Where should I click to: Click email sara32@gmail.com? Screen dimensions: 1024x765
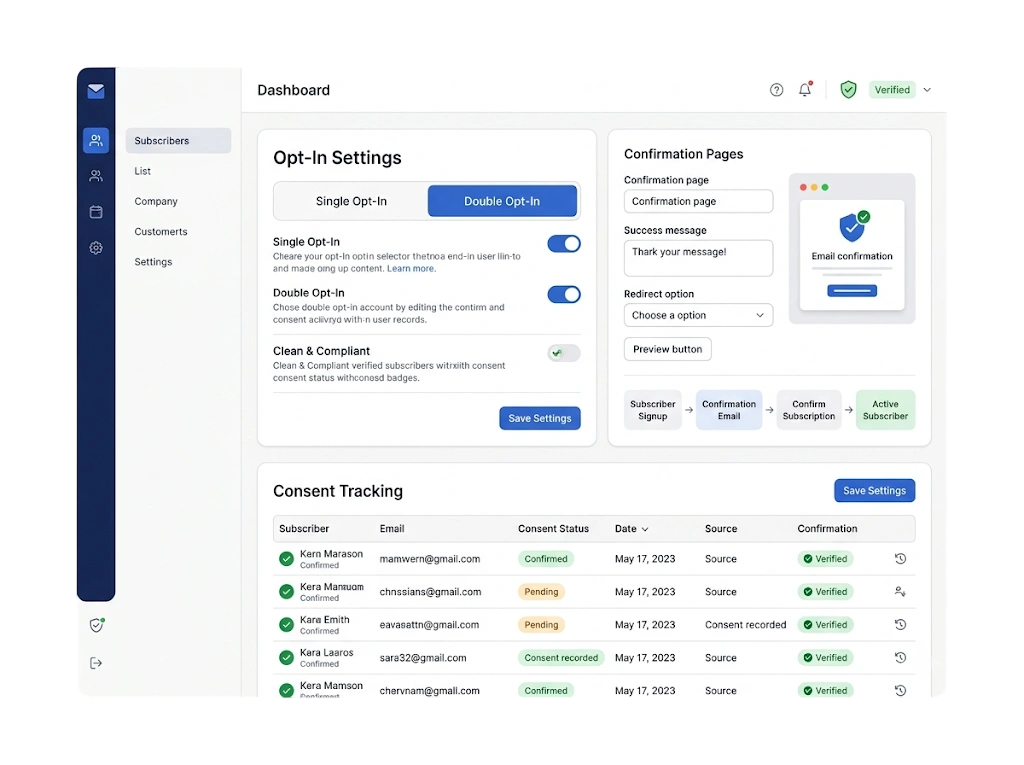423,658
